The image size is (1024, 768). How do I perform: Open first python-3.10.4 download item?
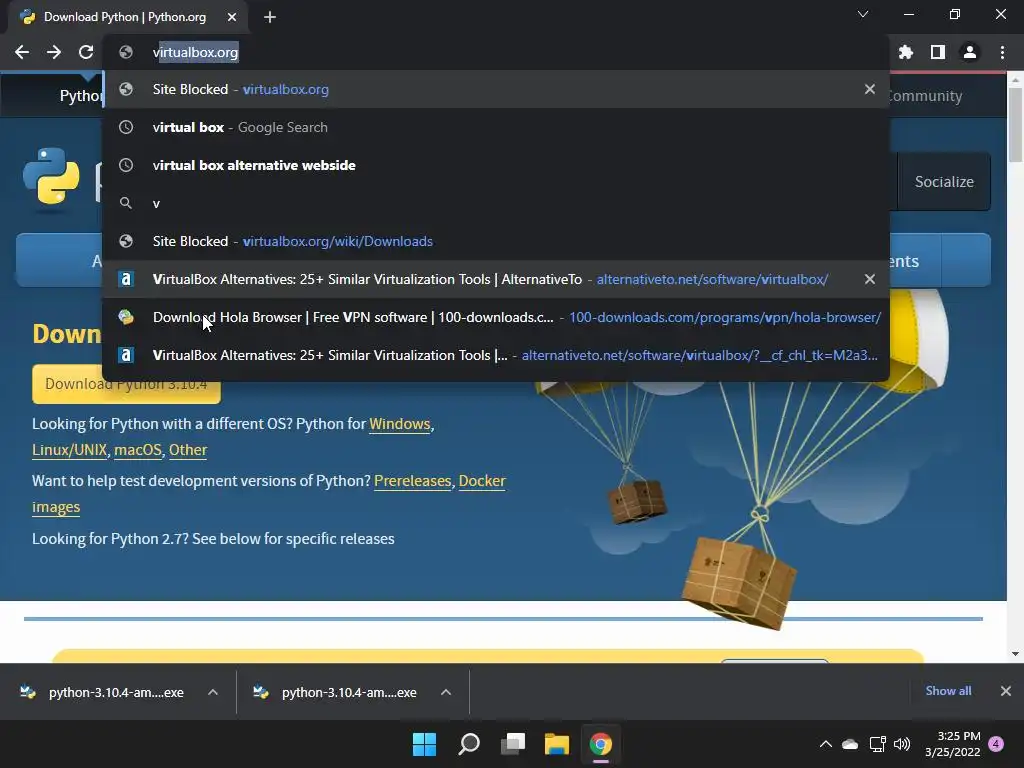(x=103, y=692)
